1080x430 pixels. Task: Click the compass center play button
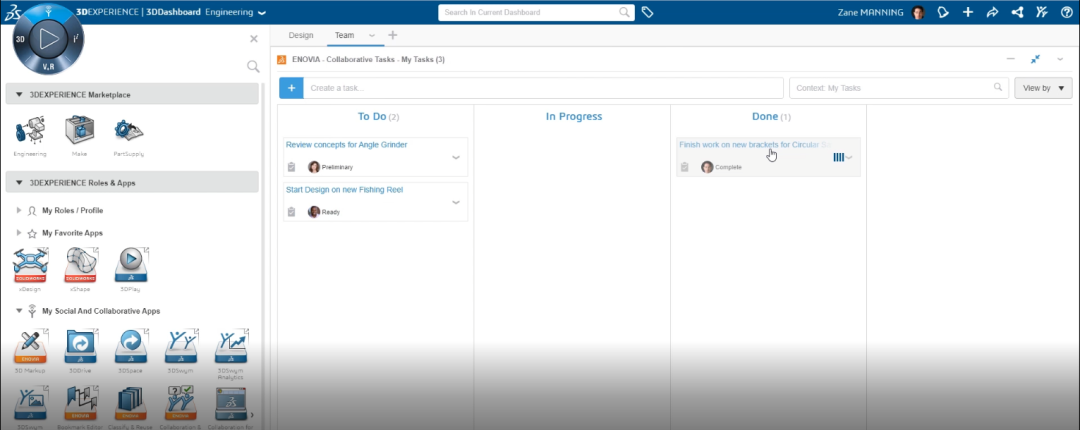(48, 39)
